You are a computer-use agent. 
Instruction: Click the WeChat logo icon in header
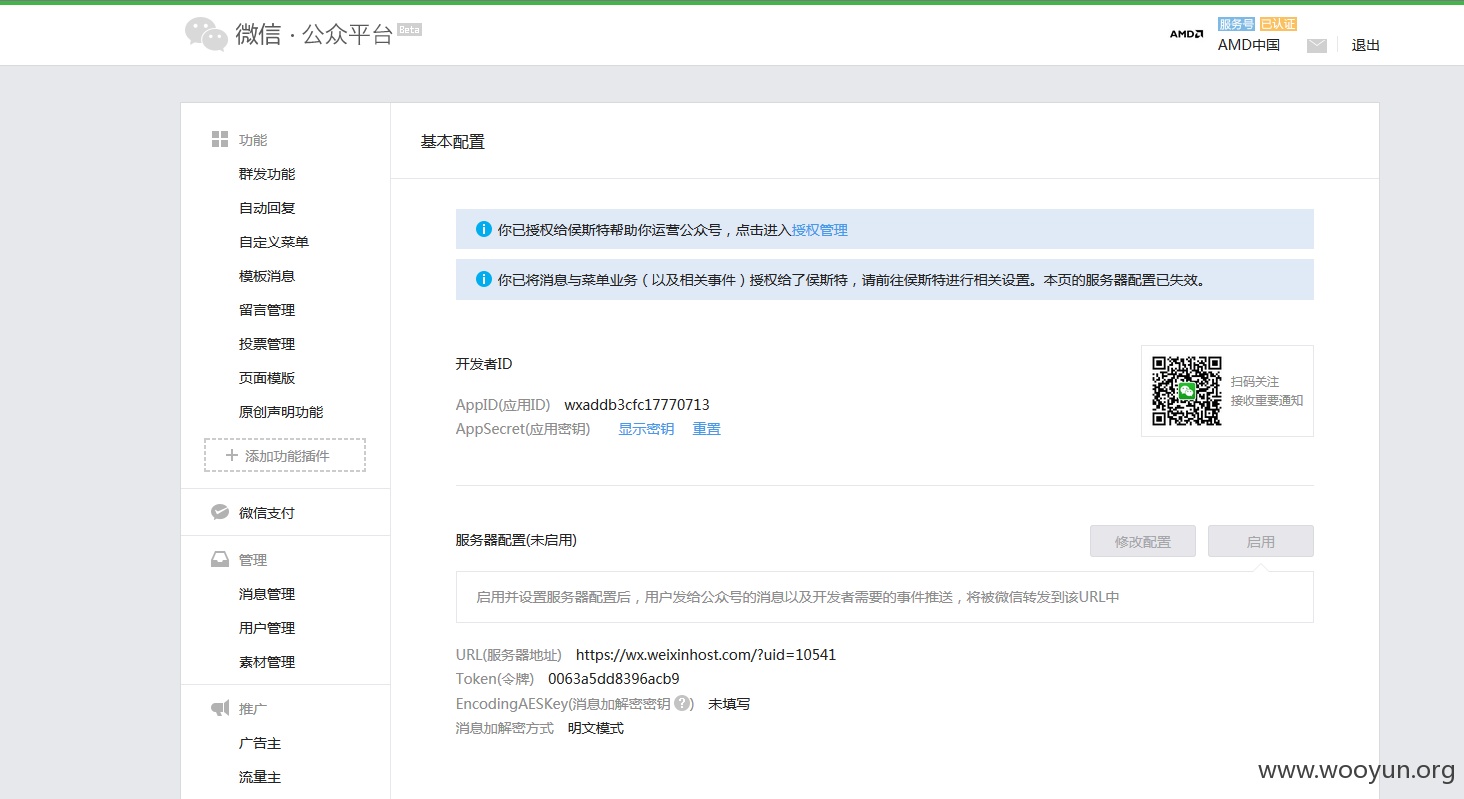pyautogui.click(x=207, y=34)
